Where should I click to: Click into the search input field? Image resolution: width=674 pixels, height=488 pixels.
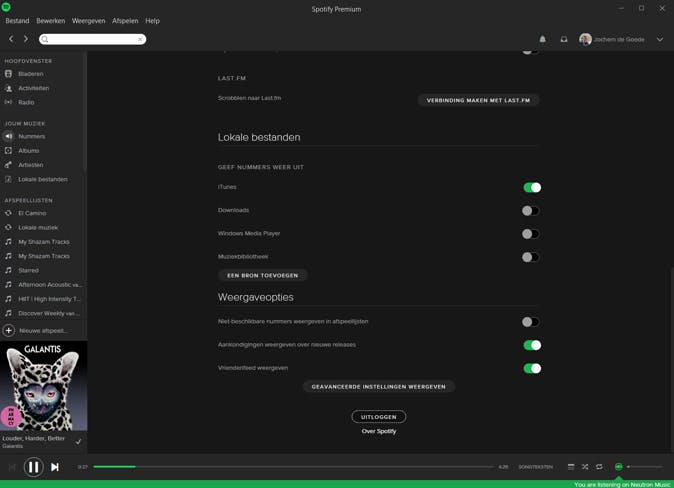(x=92, y=40)
